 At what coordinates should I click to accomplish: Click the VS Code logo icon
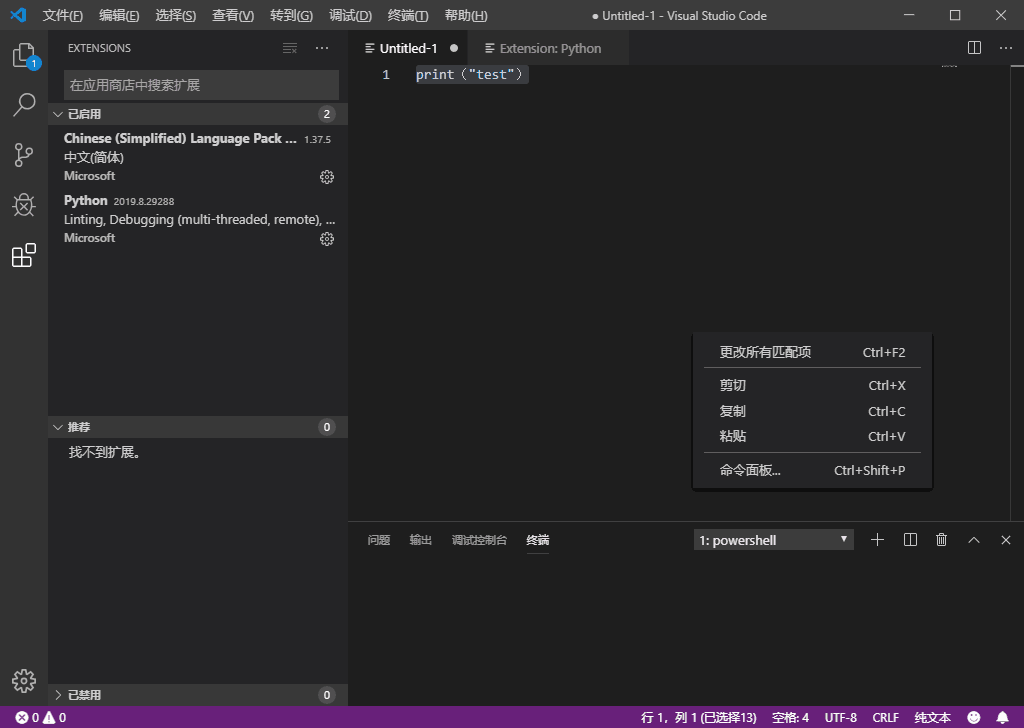click(x=18, y=15)
